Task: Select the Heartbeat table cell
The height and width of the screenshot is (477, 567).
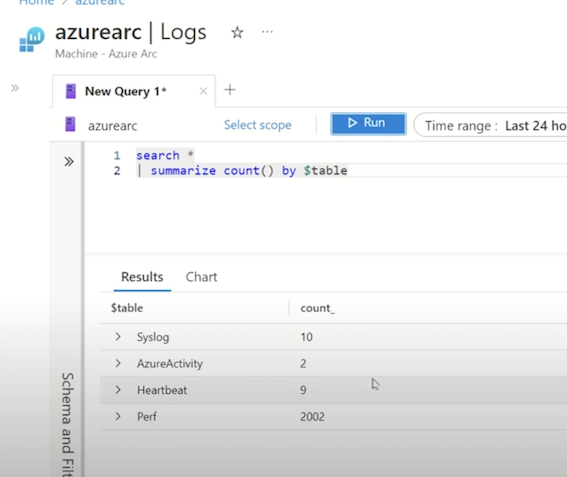Action: pyautogui.click(x=162, y=390)
